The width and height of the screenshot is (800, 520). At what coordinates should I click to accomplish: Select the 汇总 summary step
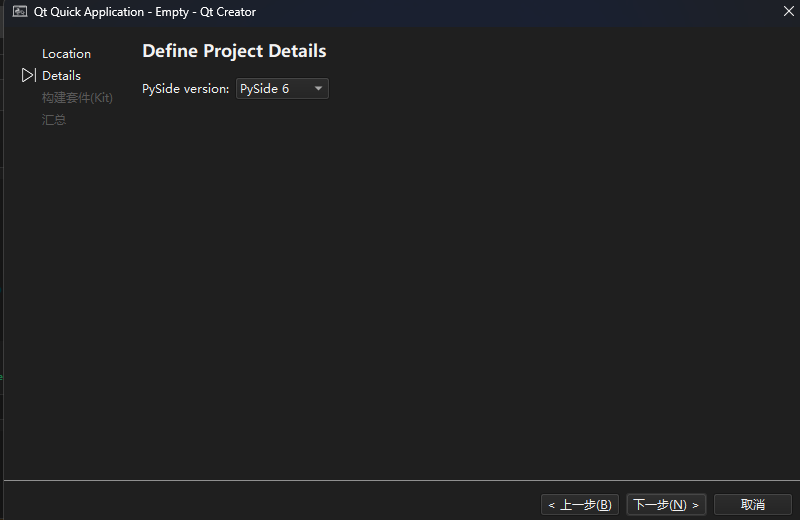(x=54, y=120)
